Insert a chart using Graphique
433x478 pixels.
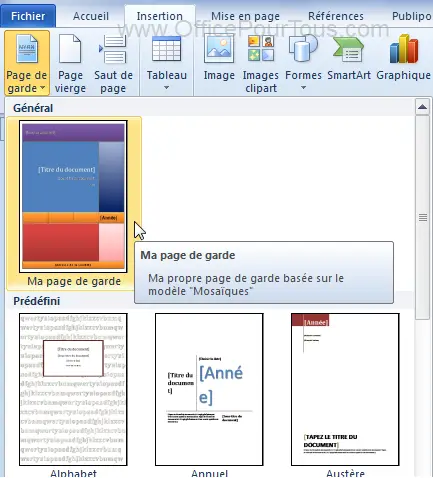403,57
